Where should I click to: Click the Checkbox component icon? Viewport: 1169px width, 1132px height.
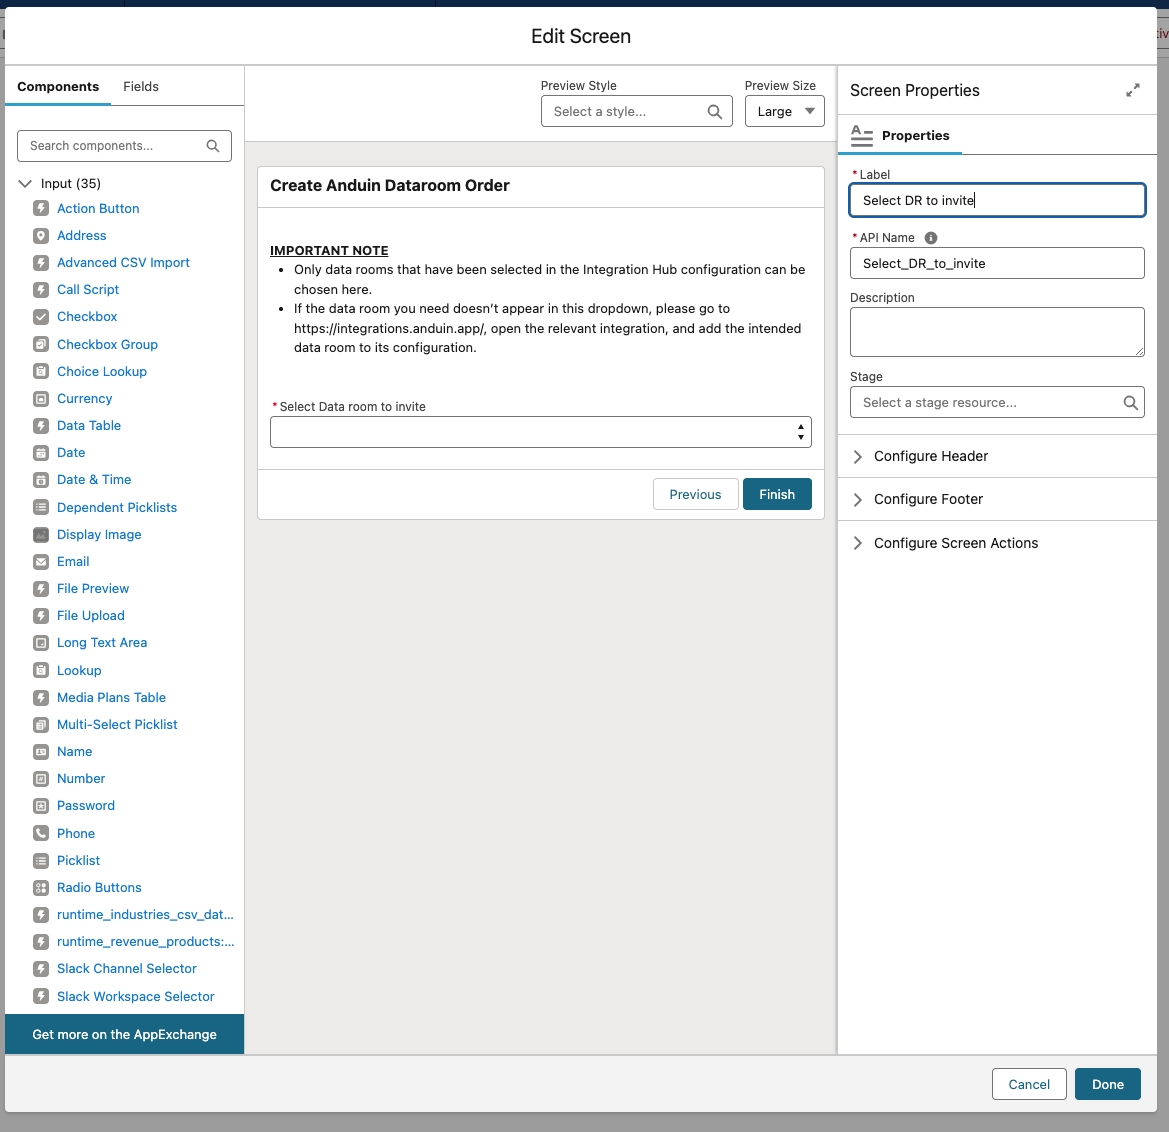click(x=41, y=317)
